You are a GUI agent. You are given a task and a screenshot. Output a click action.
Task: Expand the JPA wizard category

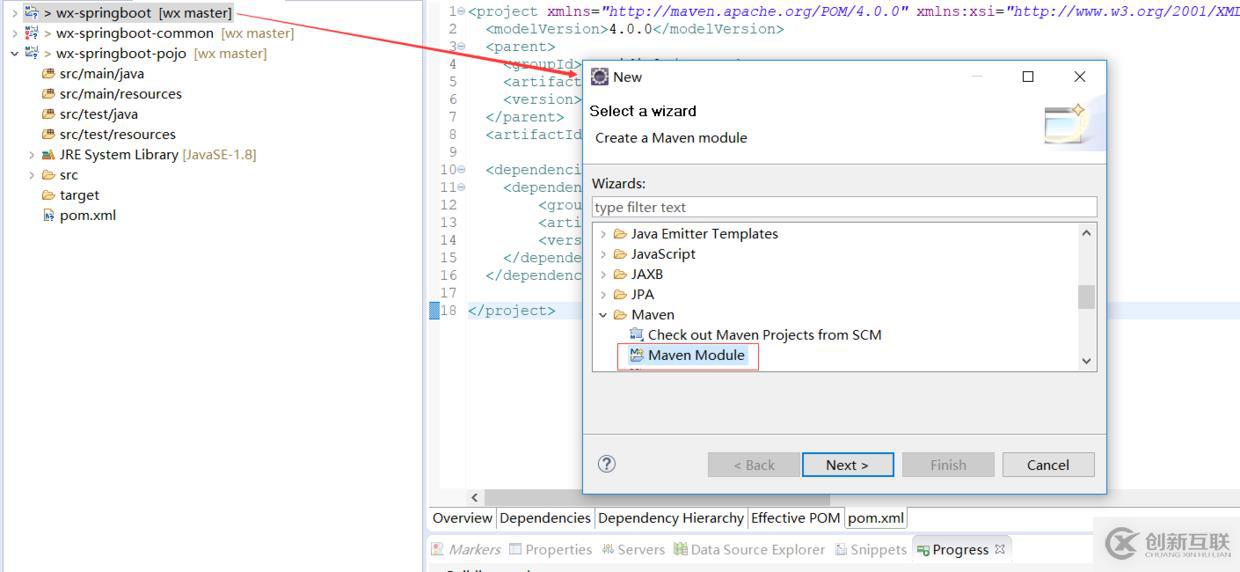click(603, 294)
